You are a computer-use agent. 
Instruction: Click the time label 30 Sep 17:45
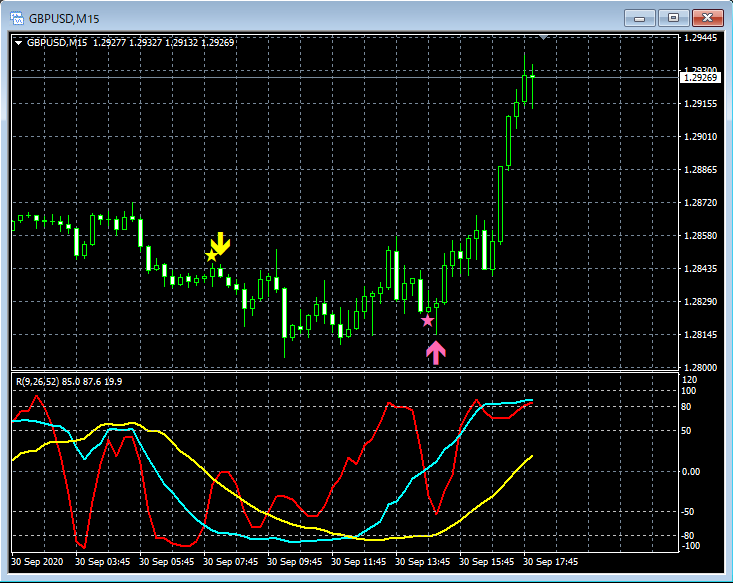551,561
